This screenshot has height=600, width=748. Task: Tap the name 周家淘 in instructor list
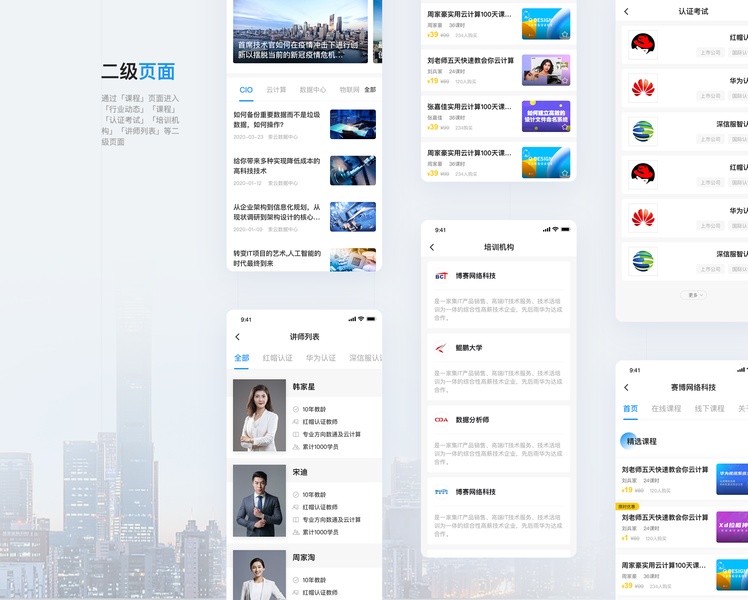pos(304,557)
